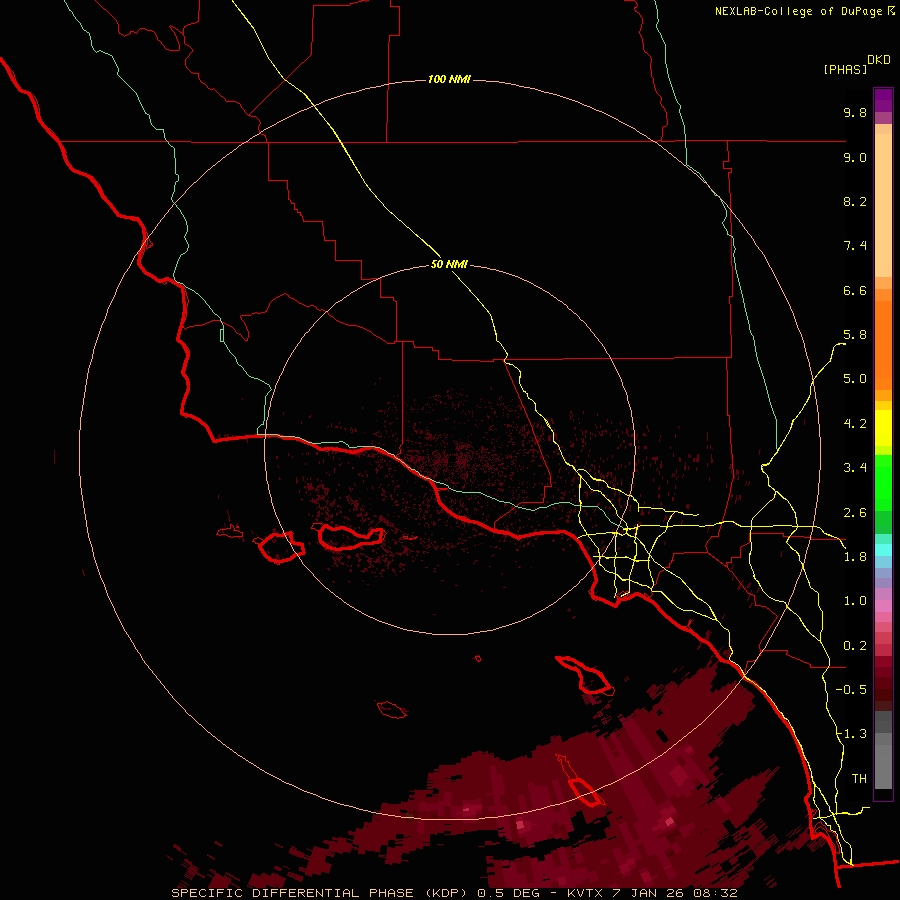Click the 7.4 scale value
The width and height of the screenshot is (900, 900).
click(x=855, y=246)
